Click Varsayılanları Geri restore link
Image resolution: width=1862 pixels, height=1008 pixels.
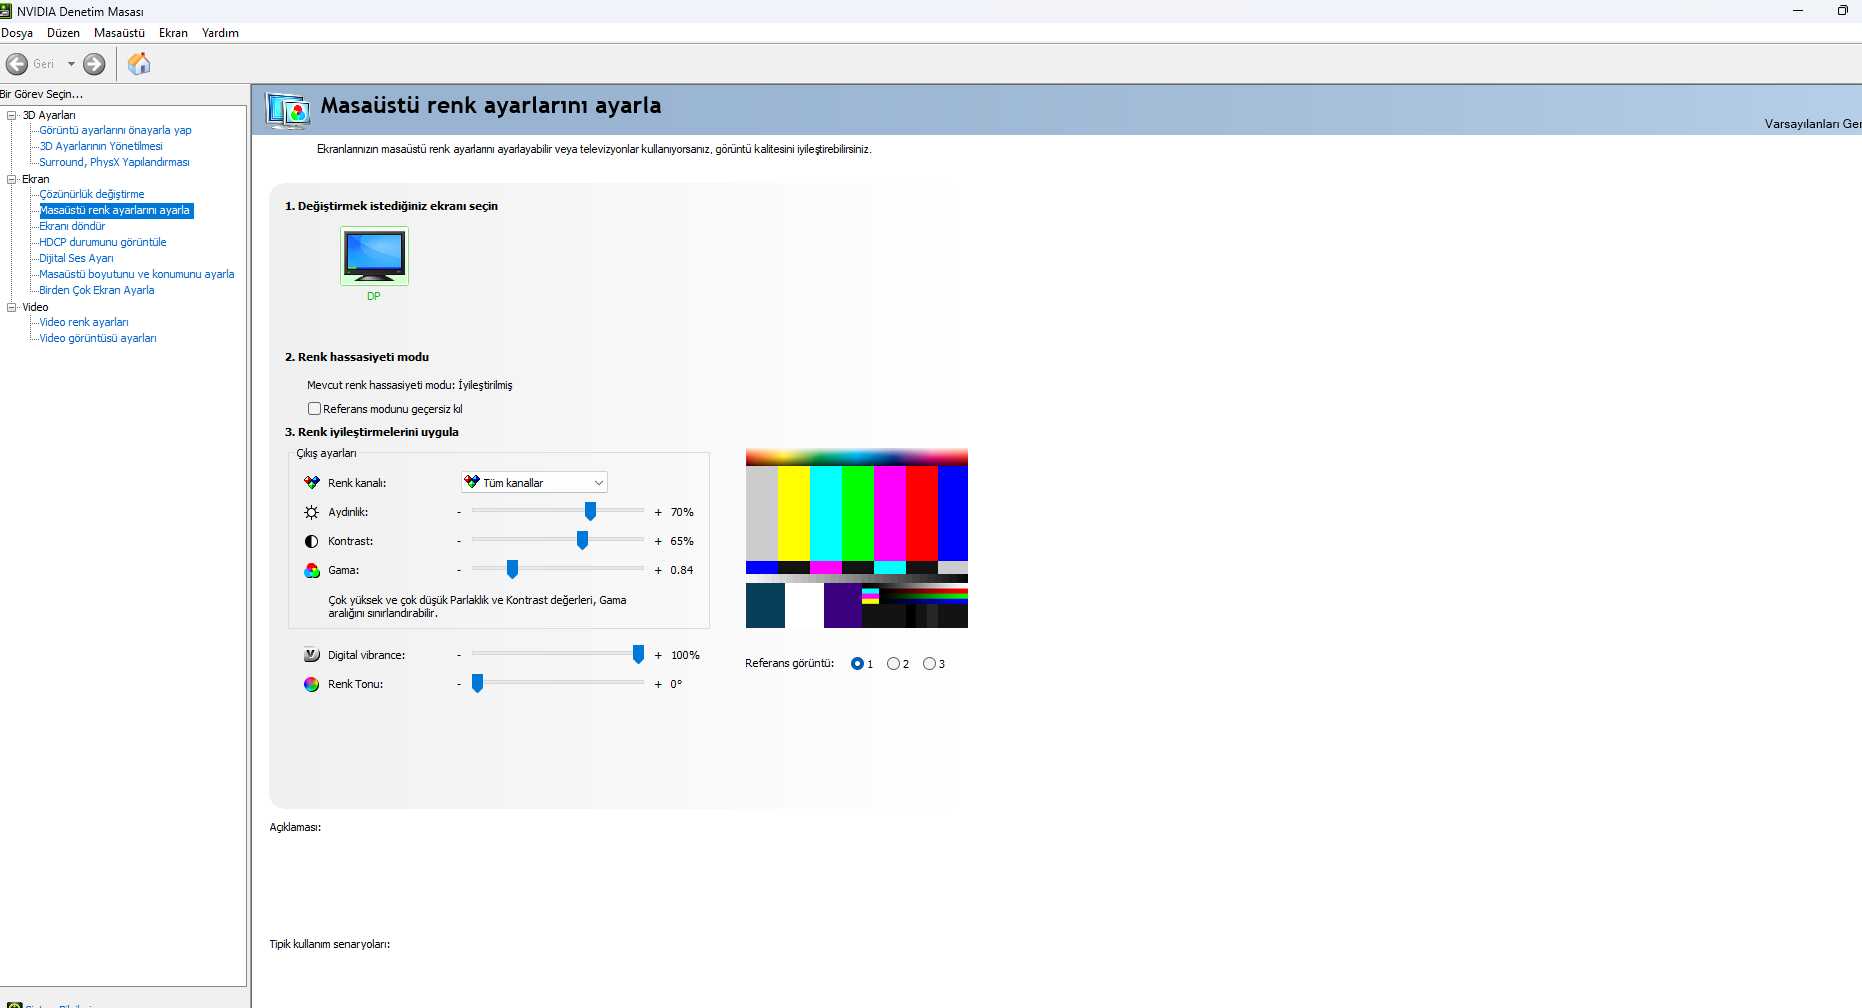1813,124
